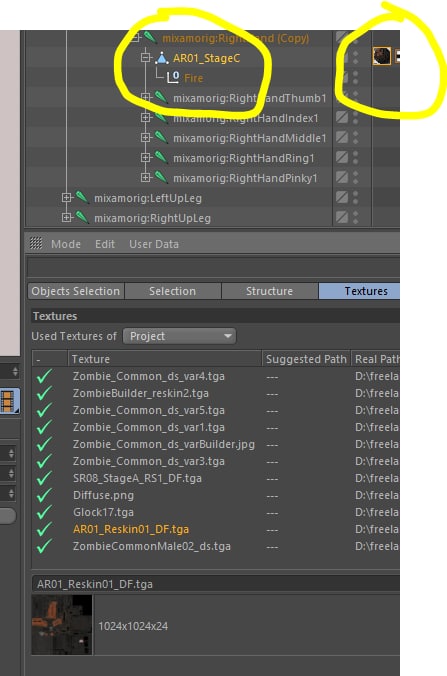The width and height of the screenshot is (447, 676).
Task: Click the joint icon of mixamorig:RightHandPinky1
Action: tap(161, 177)
